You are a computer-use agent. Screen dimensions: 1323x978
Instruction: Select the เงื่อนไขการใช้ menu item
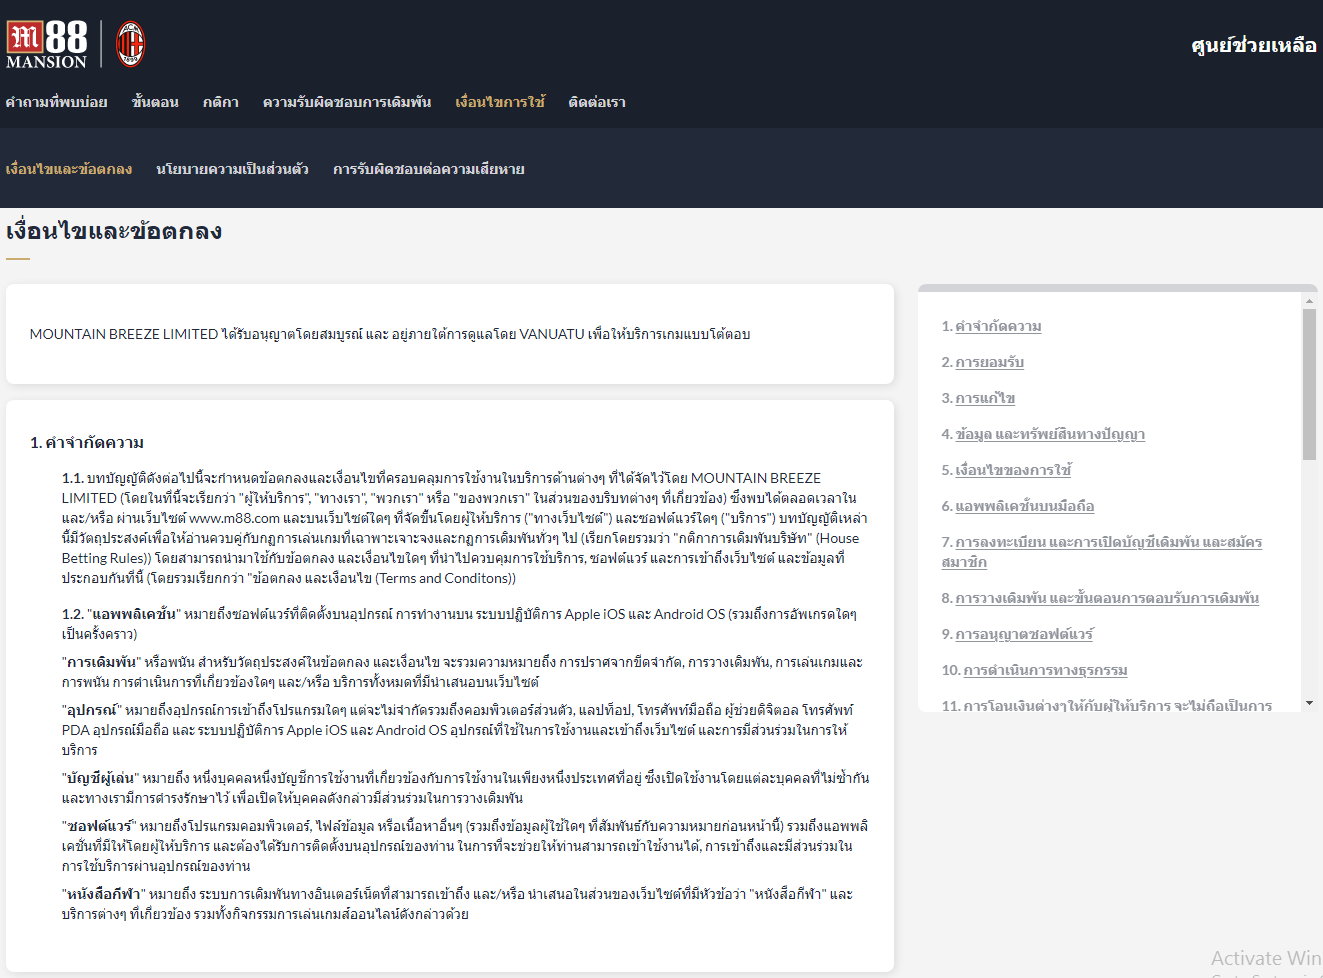click(500, 102)
